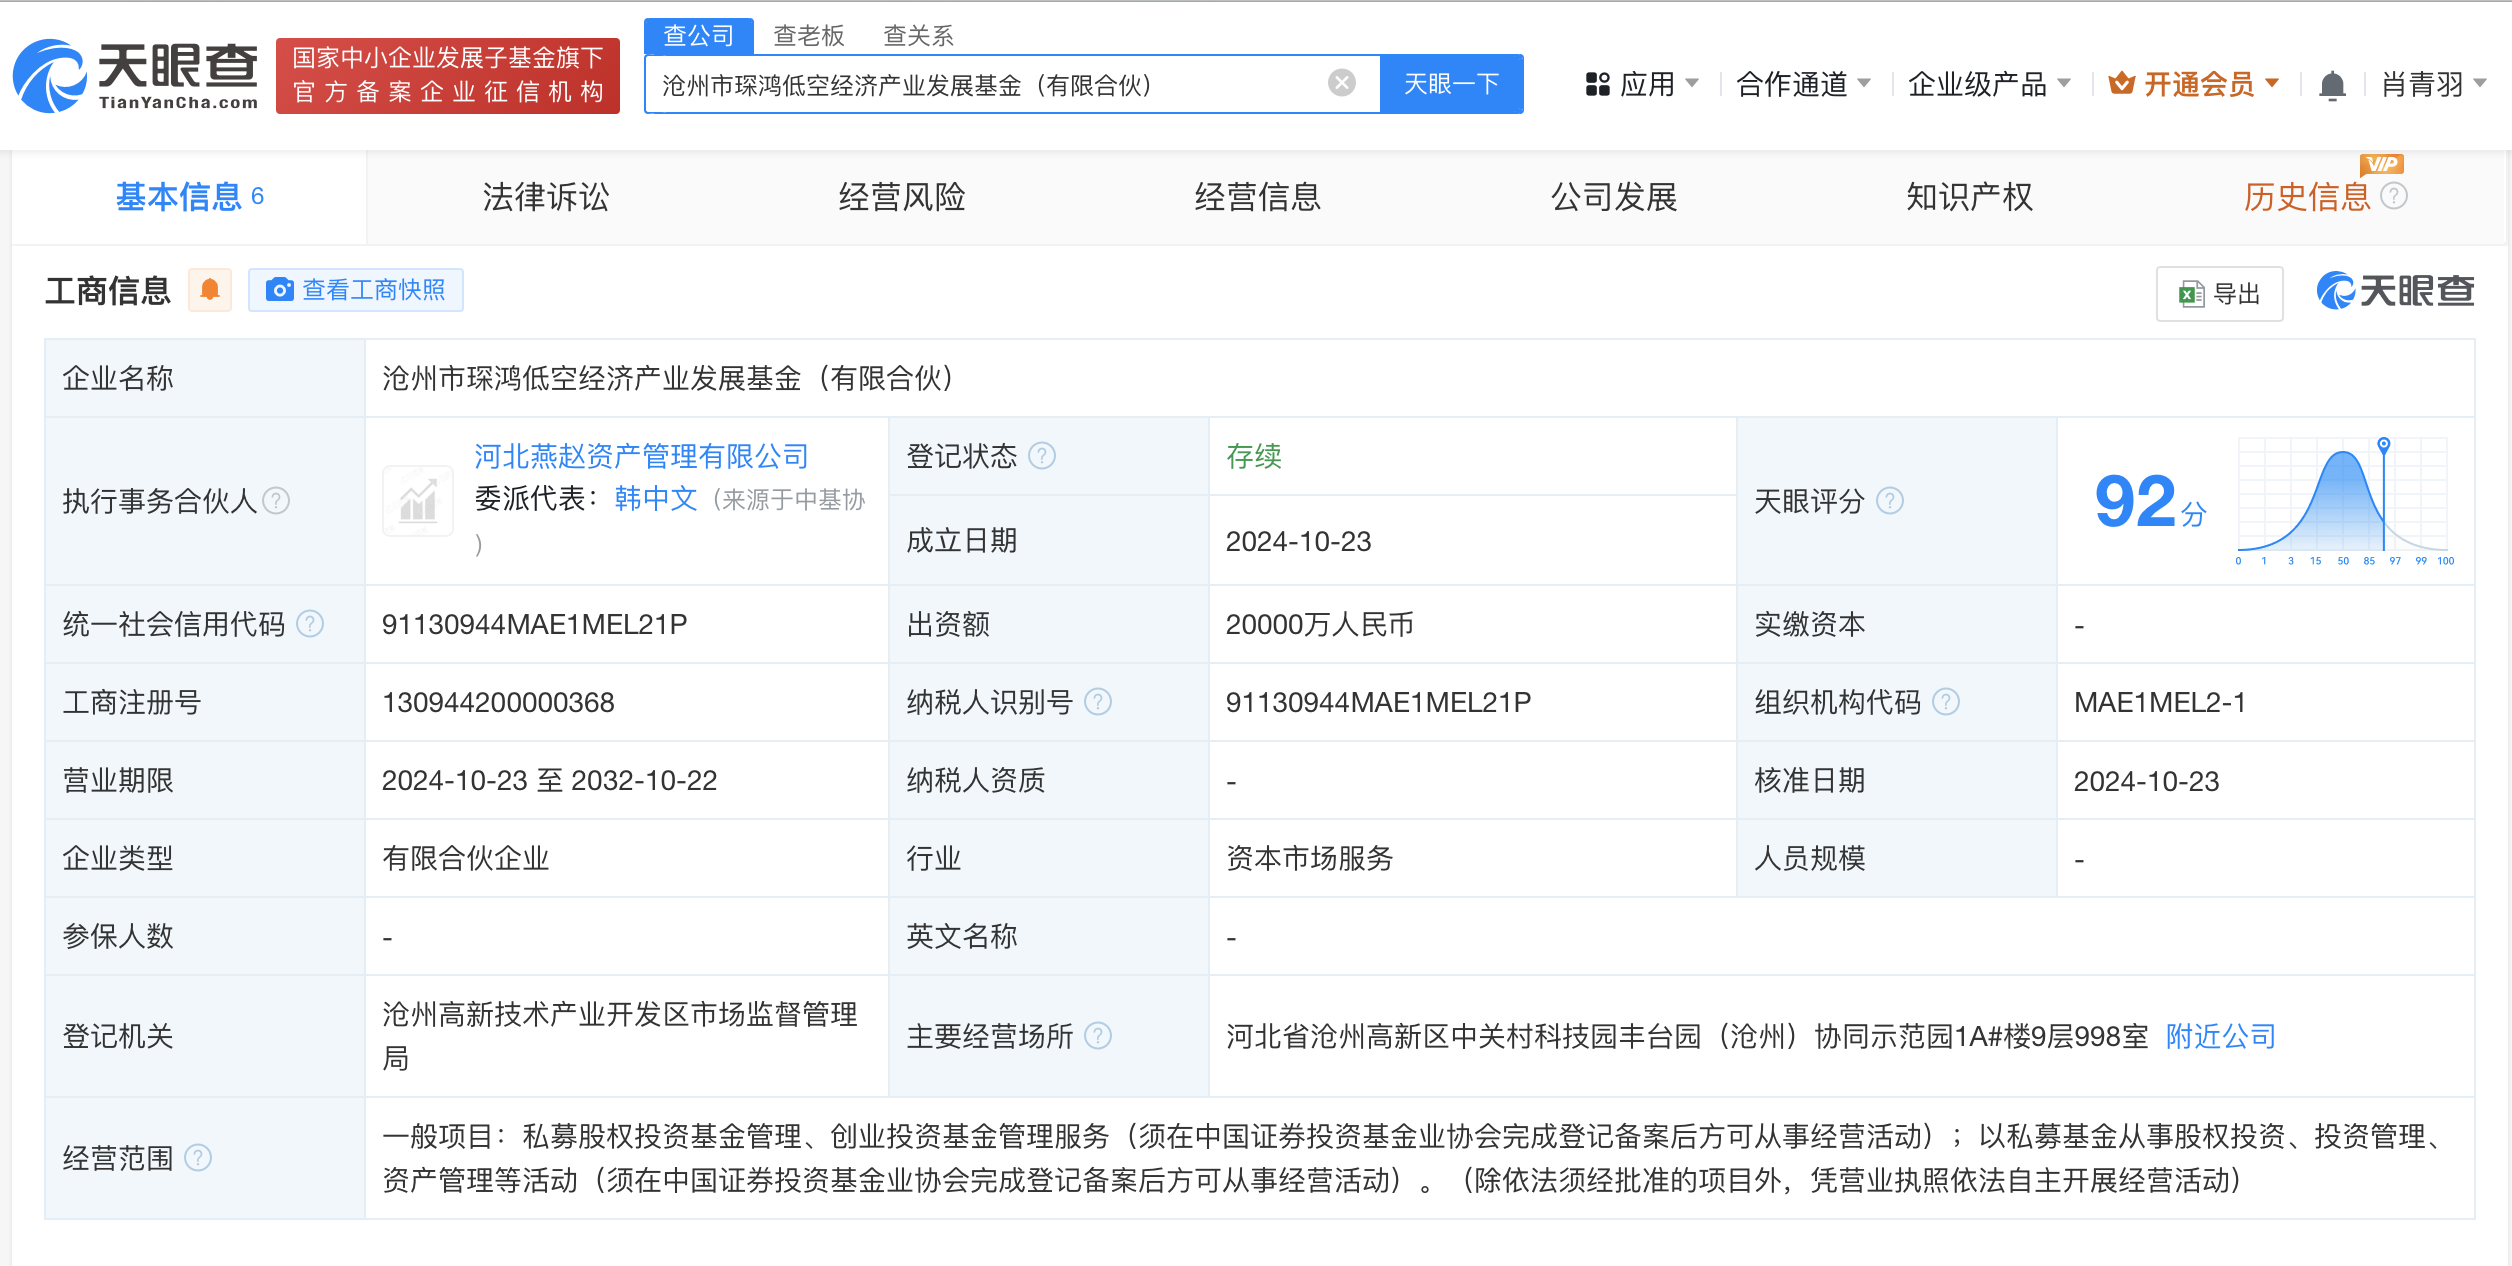Switch to the 查老板 search tab
The height and width of the screenshot is (1266, 2512).
pyautogui.click(x=807, y=34)
